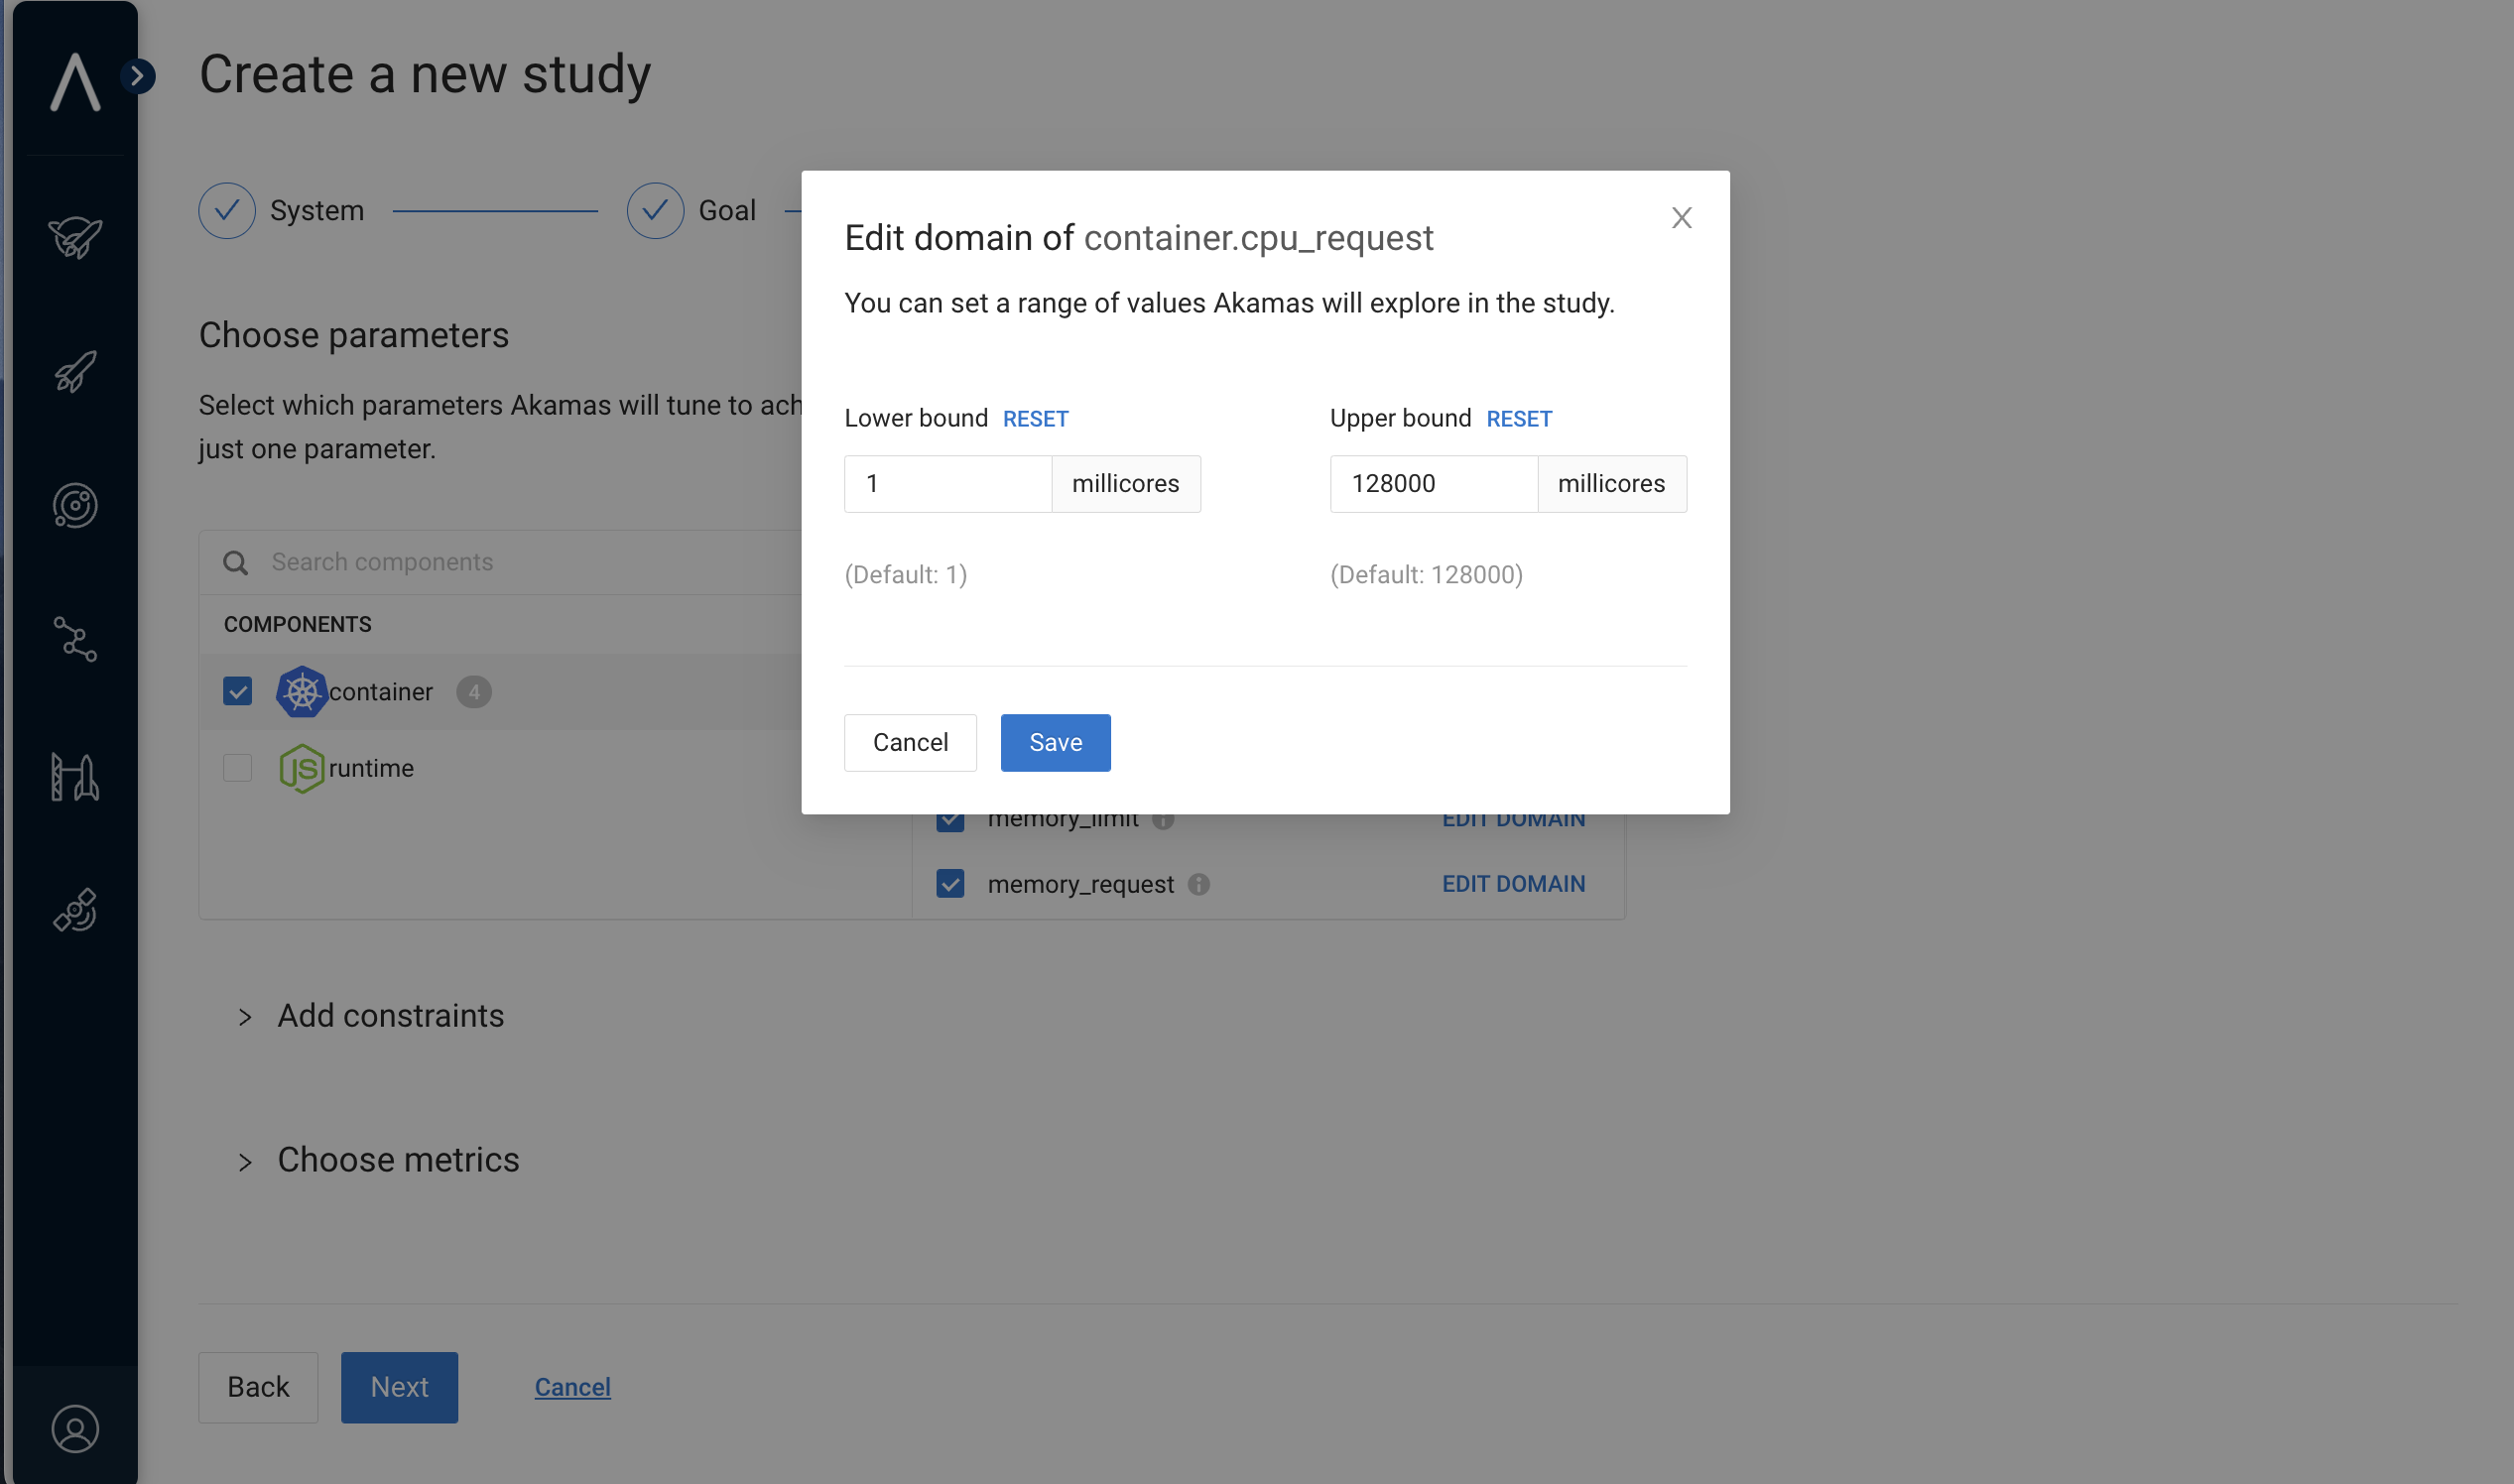2514x1484 pixels.
Task: Toggle the container component checkbox
Action: click(237, 691)
